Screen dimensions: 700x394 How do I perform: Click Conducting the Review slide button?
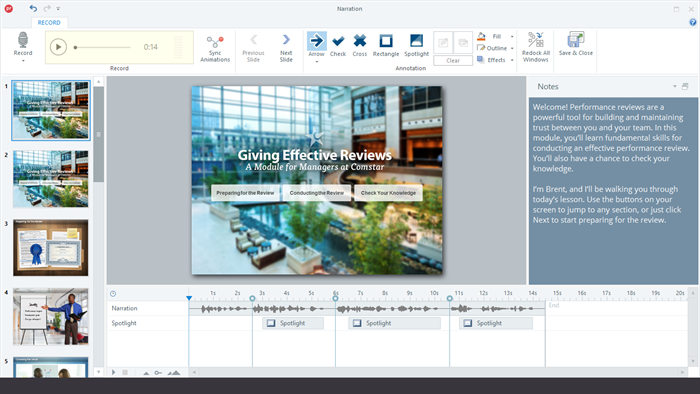coord(317,193)
